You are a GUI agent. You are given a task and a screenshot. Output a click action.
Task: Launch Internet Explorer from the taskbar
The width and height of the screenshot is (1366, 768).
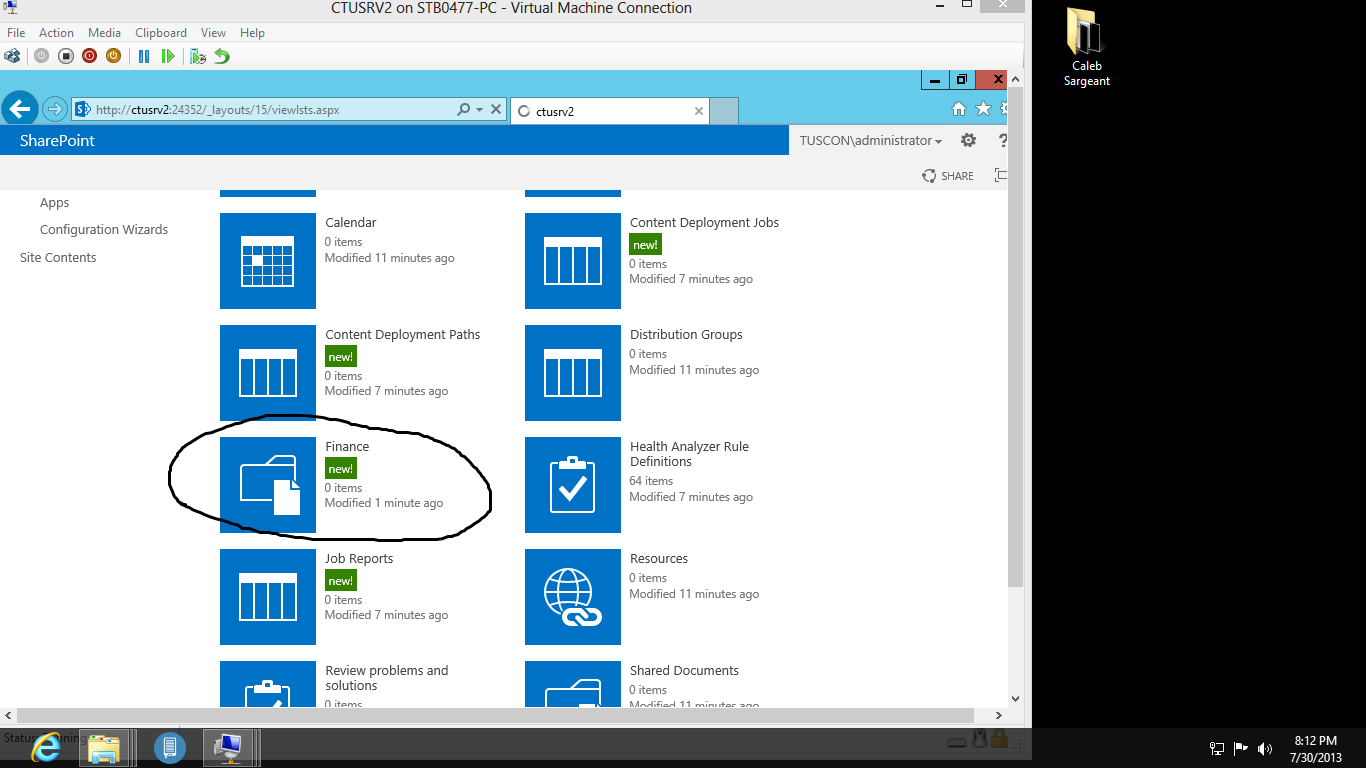[45, 747]
